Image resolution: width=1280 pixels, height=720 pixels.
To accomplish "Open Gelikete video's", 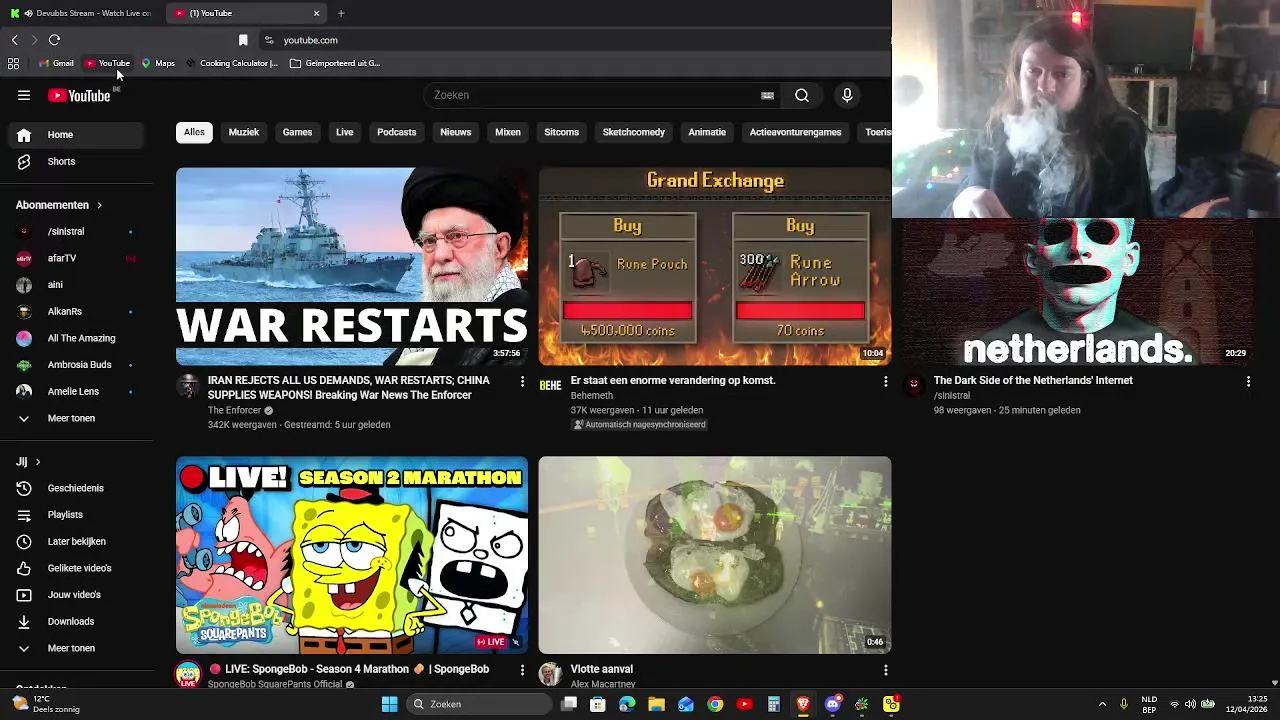I will tap(77, 568).
